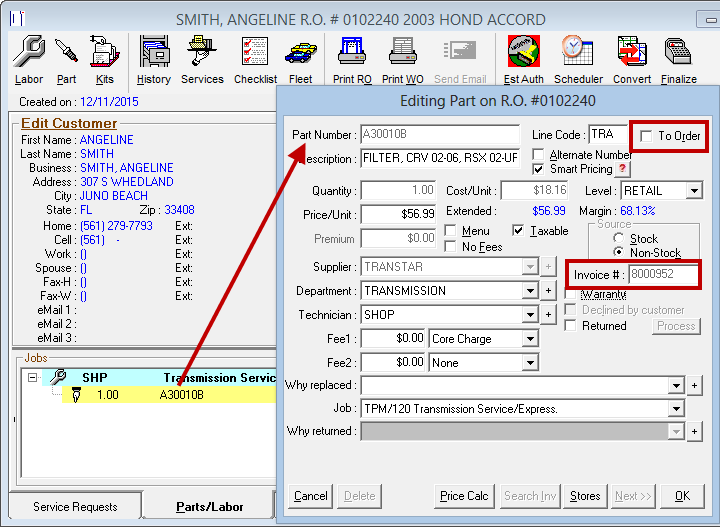
Task: Click the Finalize calculator icon
Action: coord(679,59)
